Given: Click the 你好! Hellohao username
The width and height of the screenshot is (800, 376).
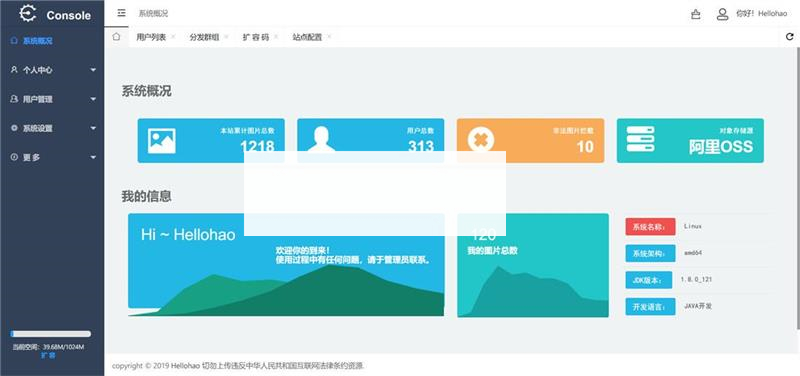Looking at the screenshot, I should tap(761, 14).
